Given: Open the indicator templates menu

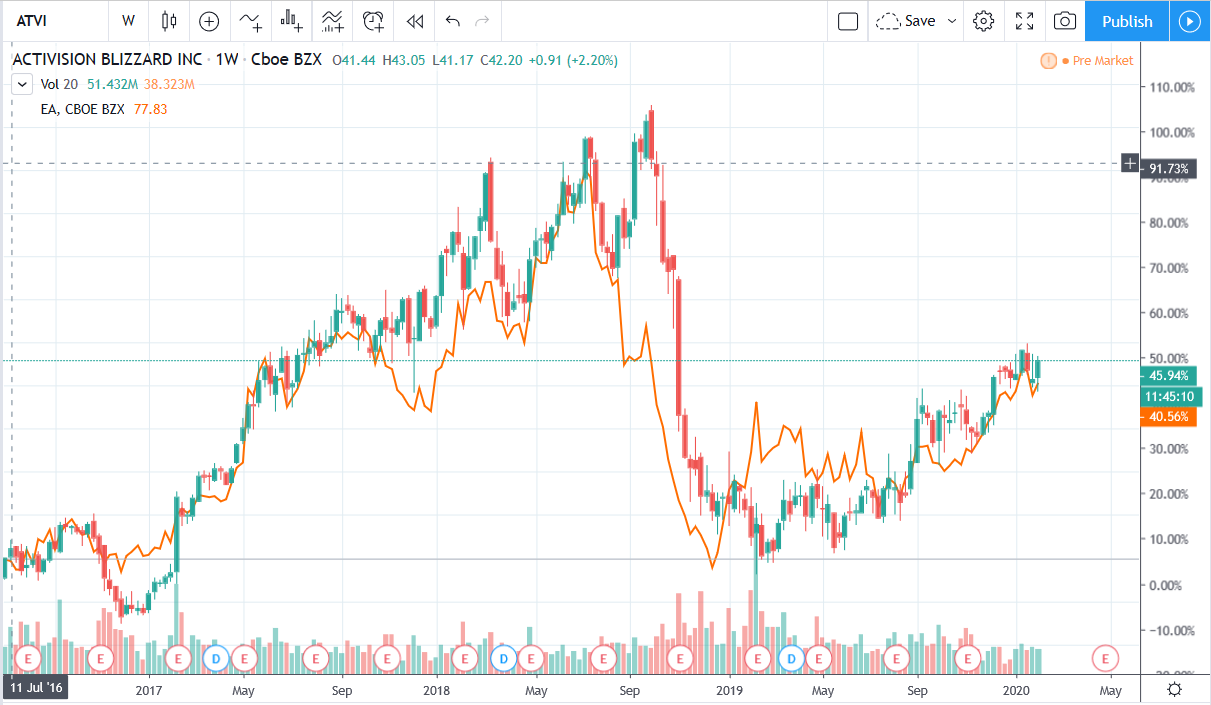Looking at the screenshot, I should pos(333,21).
